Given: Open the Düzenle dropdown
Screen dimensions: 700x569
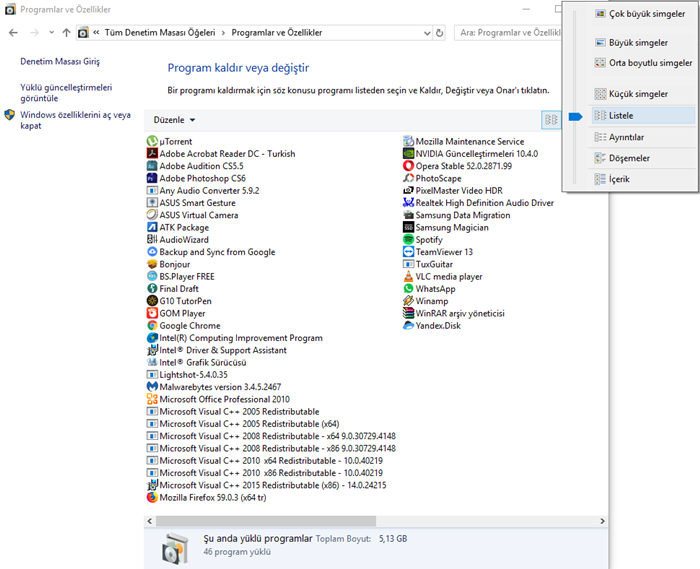Looking at the screenshot, I should click(174, 119).
